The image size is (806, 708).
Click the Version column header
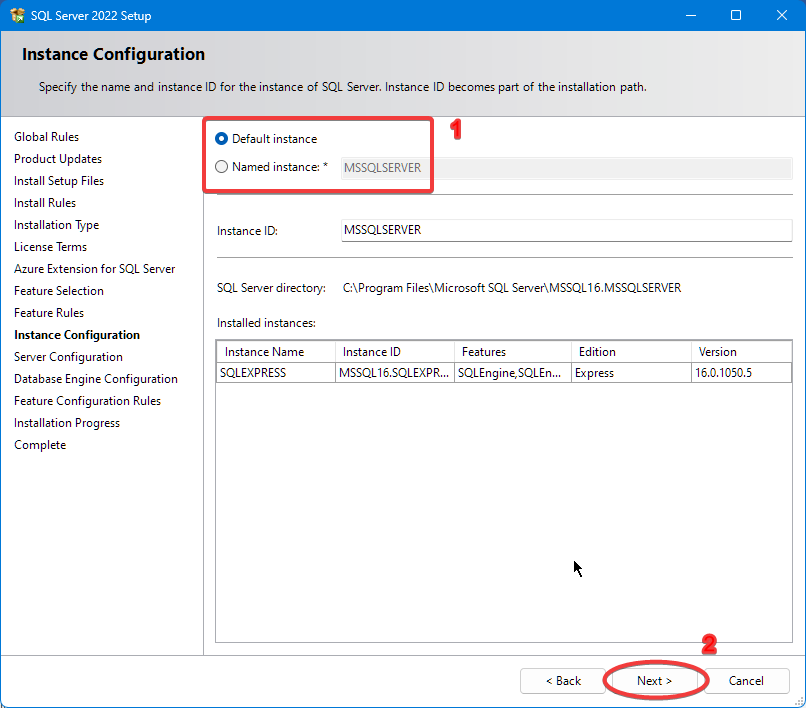click(741, 352)
